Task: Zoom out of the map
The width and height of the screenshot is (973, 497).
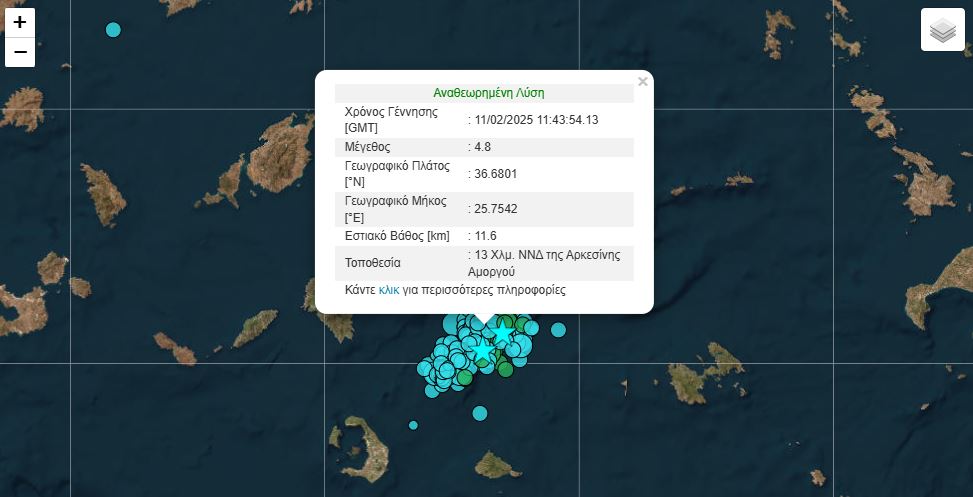Action: [20, 52]
